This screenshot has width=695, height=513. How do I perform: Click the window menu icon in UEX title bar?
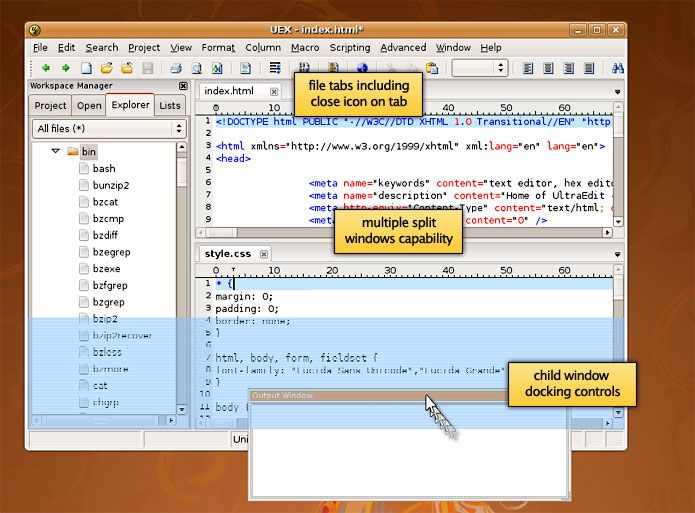pos(35,30)
